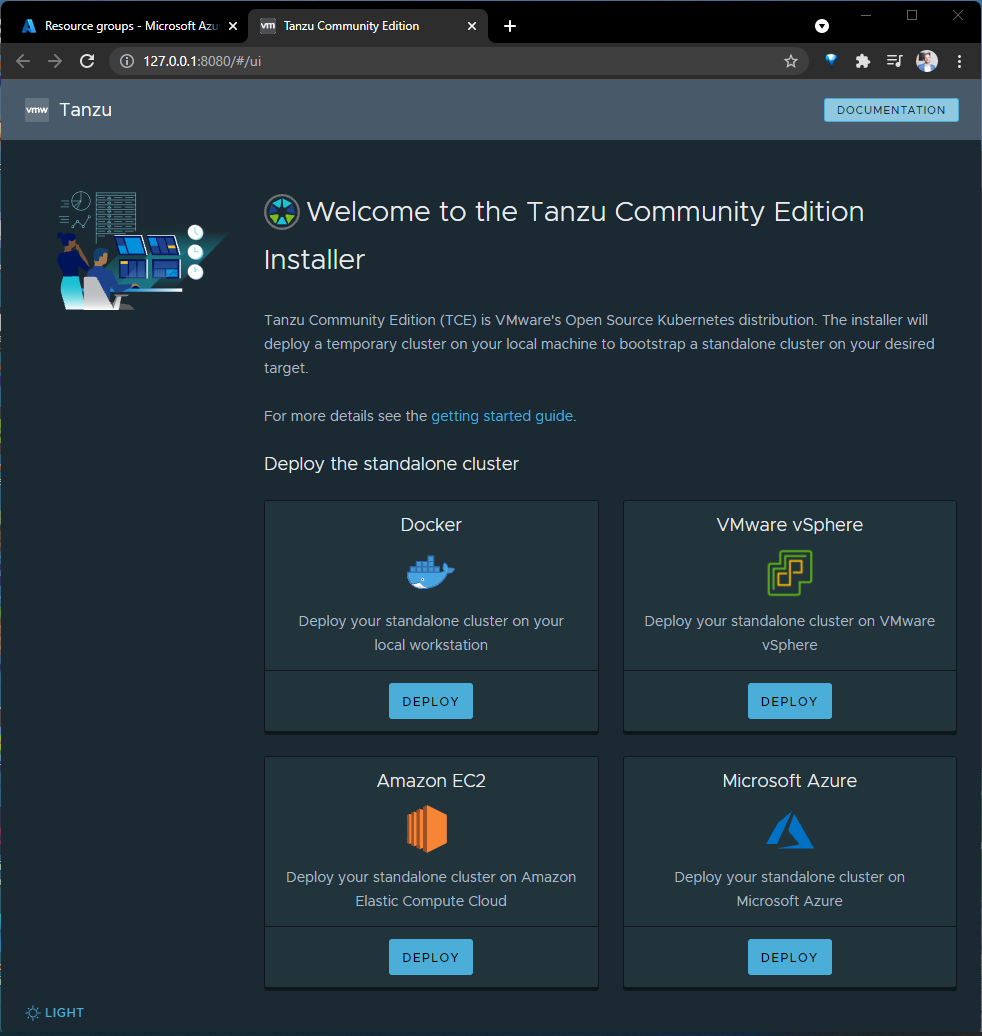Click DEPLOY under VMware vSphere
The image size is (982, 1036).
point(790,701)
